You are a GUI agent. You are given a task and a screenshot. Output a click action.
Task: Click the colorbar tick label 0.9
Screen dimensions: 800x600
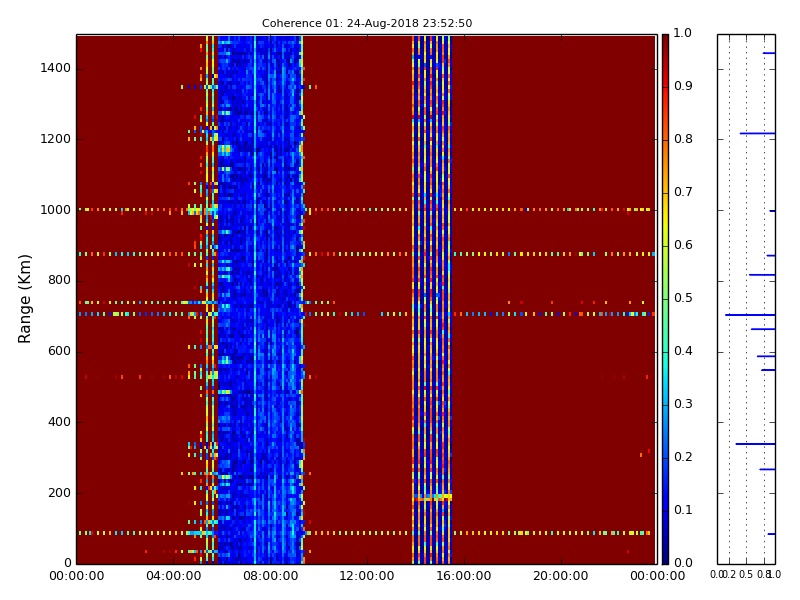tap(683, 86)
